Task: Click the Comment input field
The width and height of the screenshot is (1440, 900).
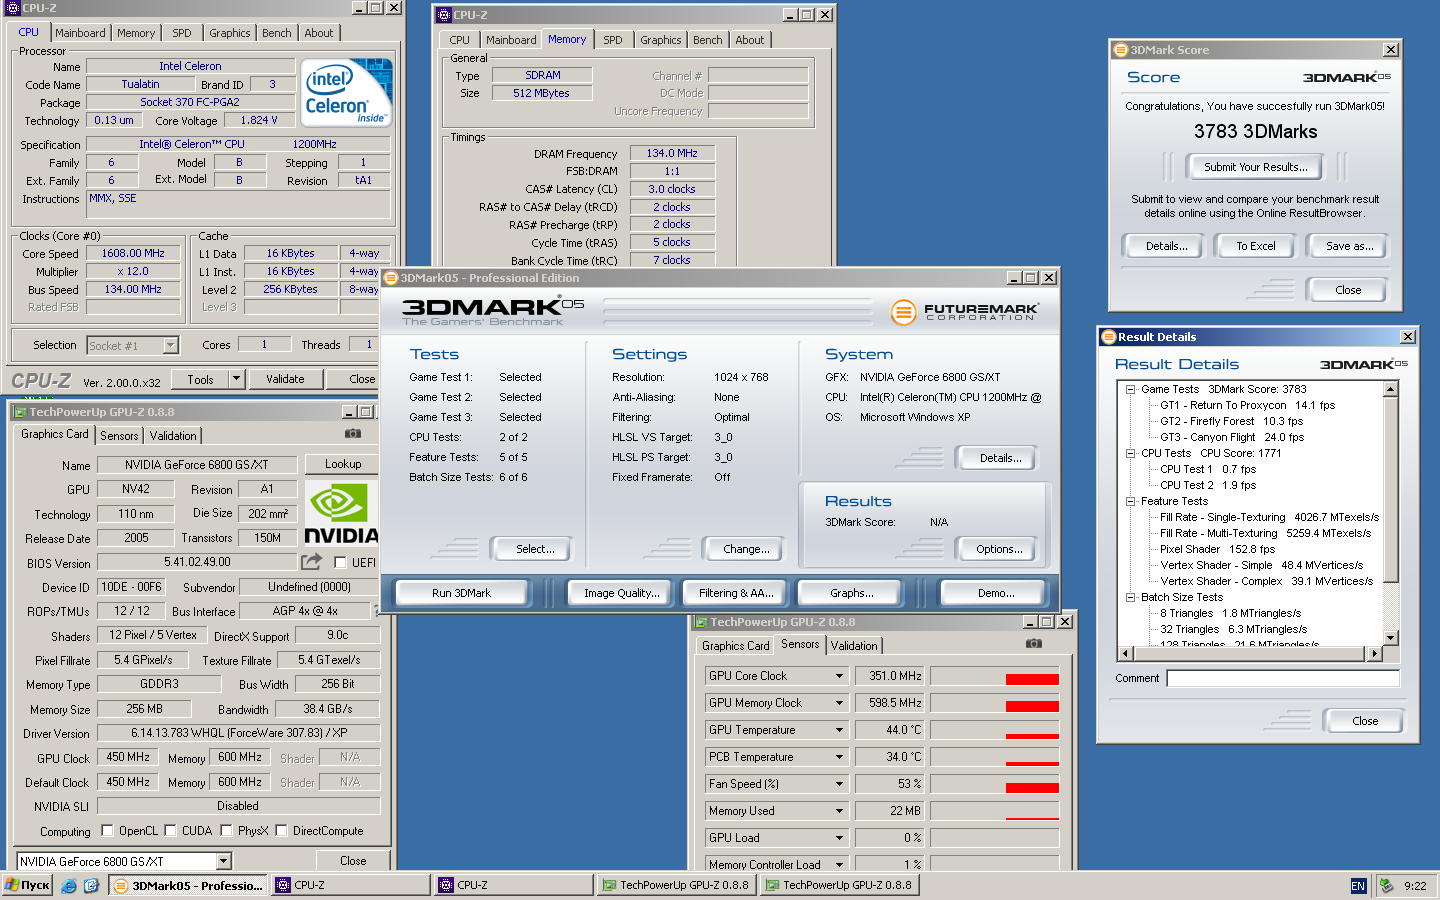Action: 1283,678
